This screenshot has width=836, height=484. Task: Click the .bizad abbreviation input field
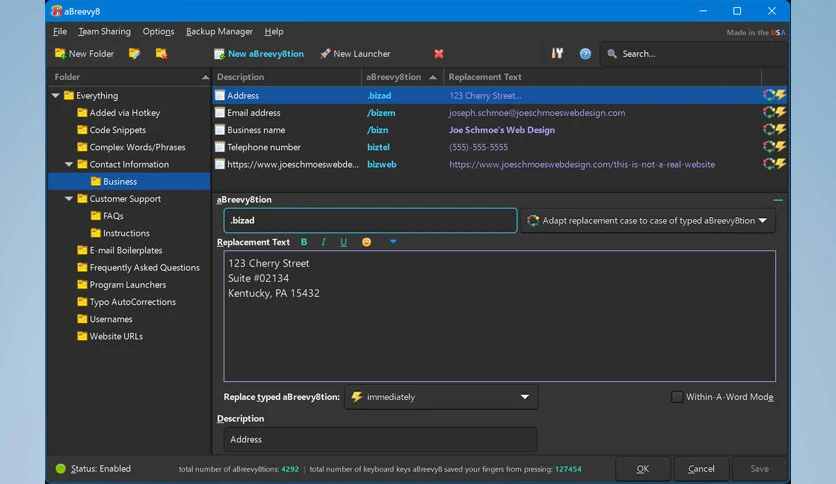coord(370,221)
